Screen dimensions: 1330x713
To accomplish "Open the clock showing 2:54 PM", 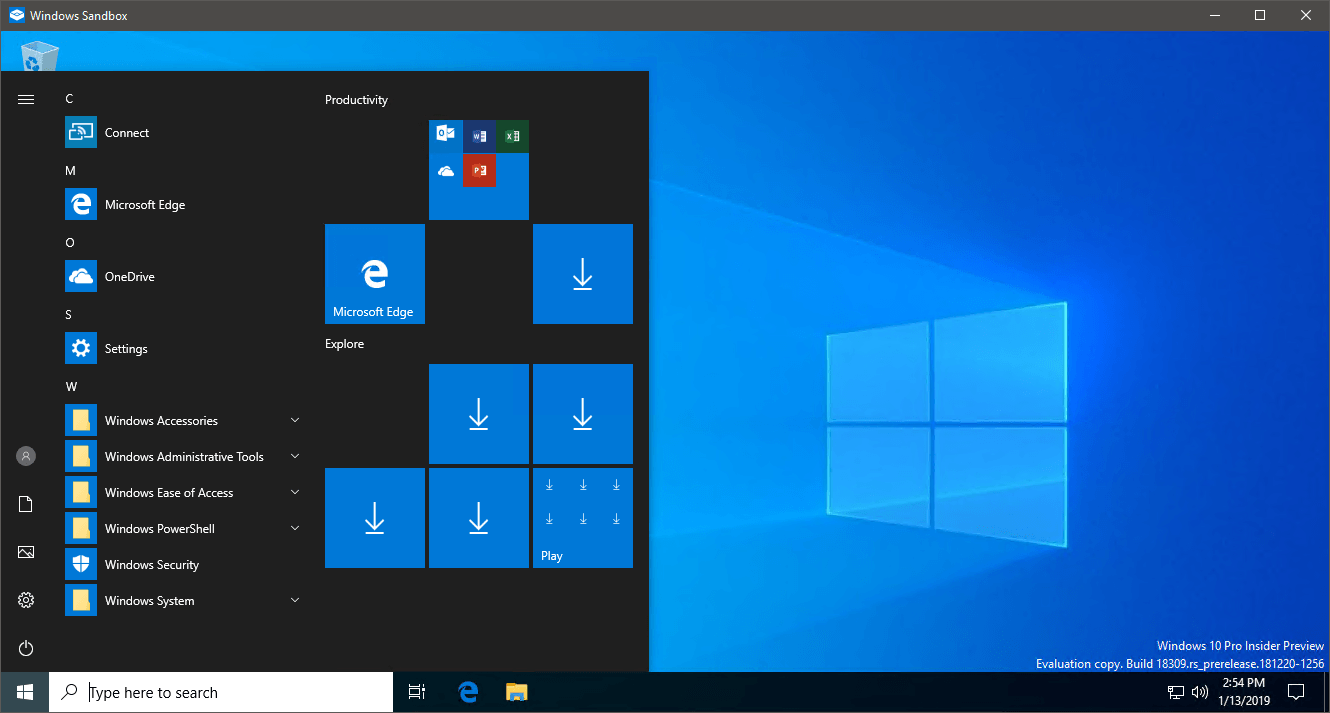I will click(x=1244, y=692).
